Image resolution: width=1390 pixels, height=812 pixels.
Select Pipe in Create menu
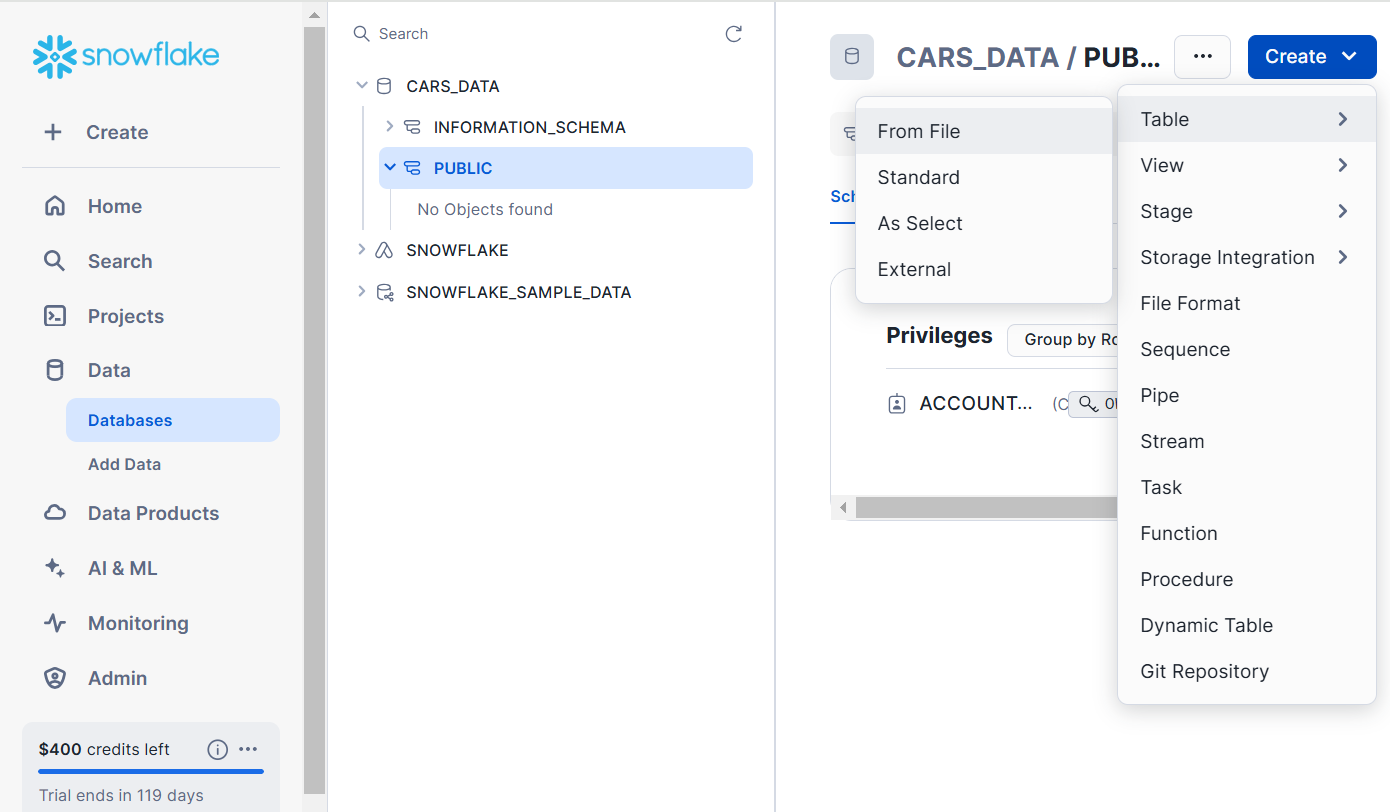click(x=1246, y=395)
